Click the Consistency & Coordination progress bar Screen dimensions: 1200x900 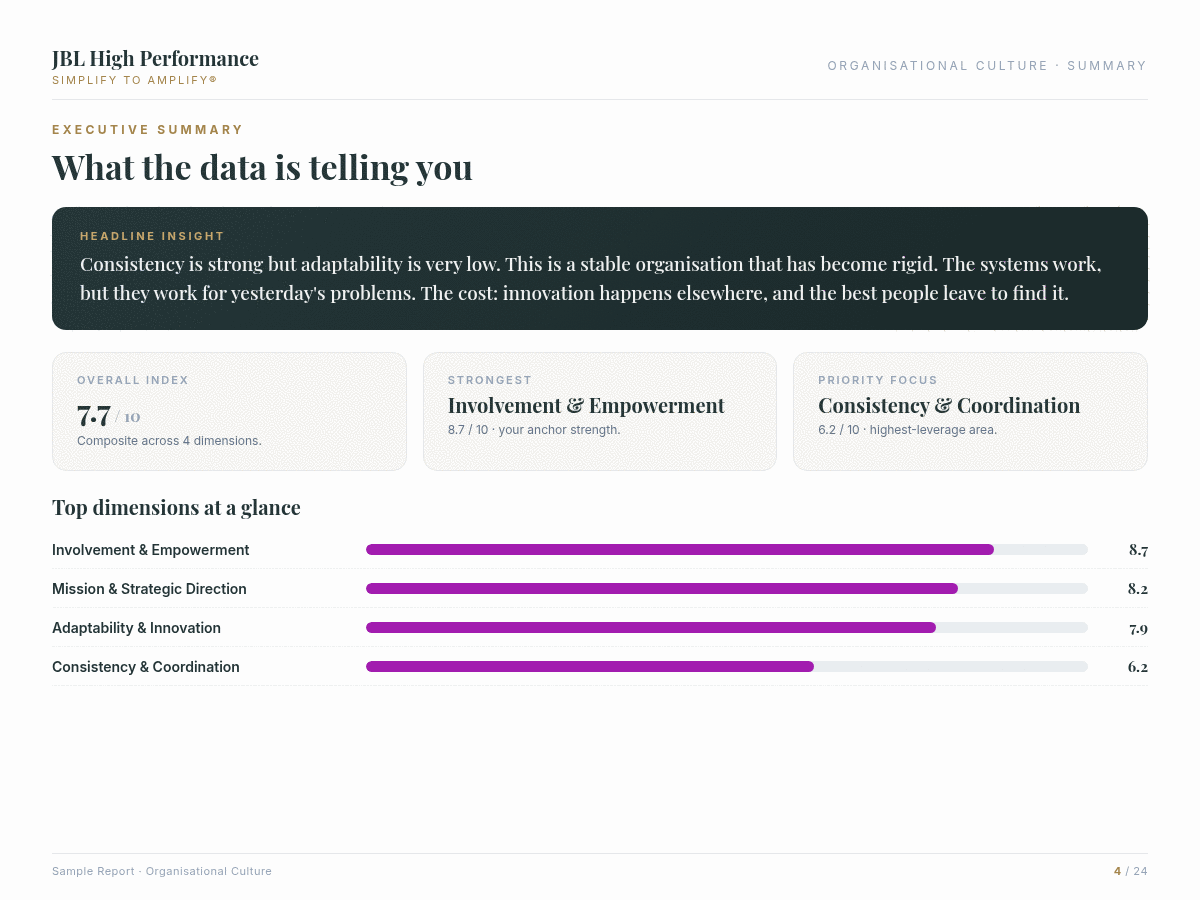click(x=727, y=667)
